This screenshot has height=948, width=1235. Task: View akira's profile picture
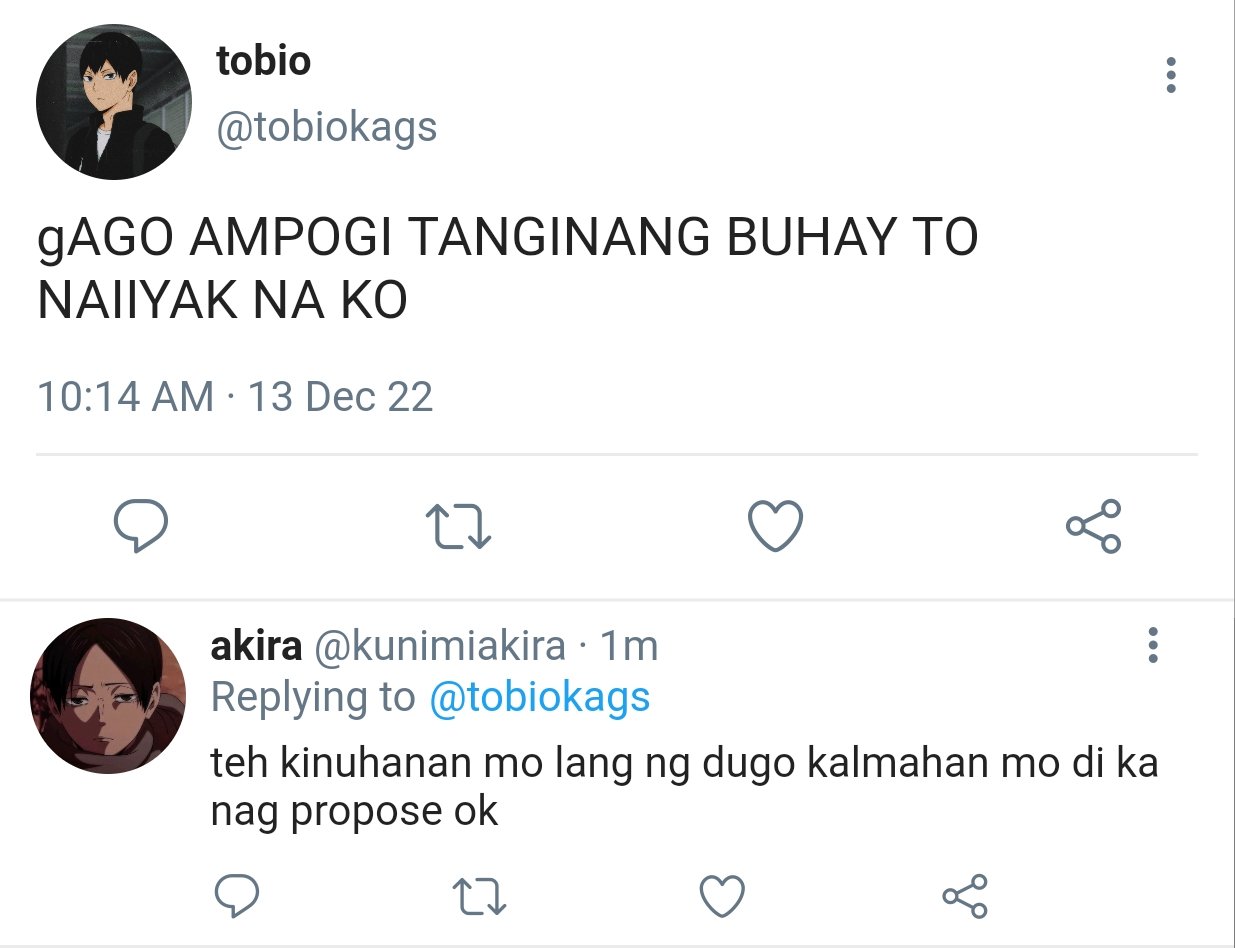108,695
